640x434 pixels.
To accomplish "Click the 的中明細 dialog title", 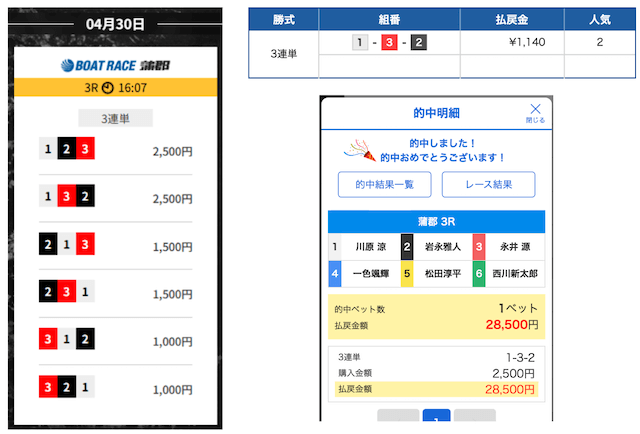I will click(x=436, y=113).
